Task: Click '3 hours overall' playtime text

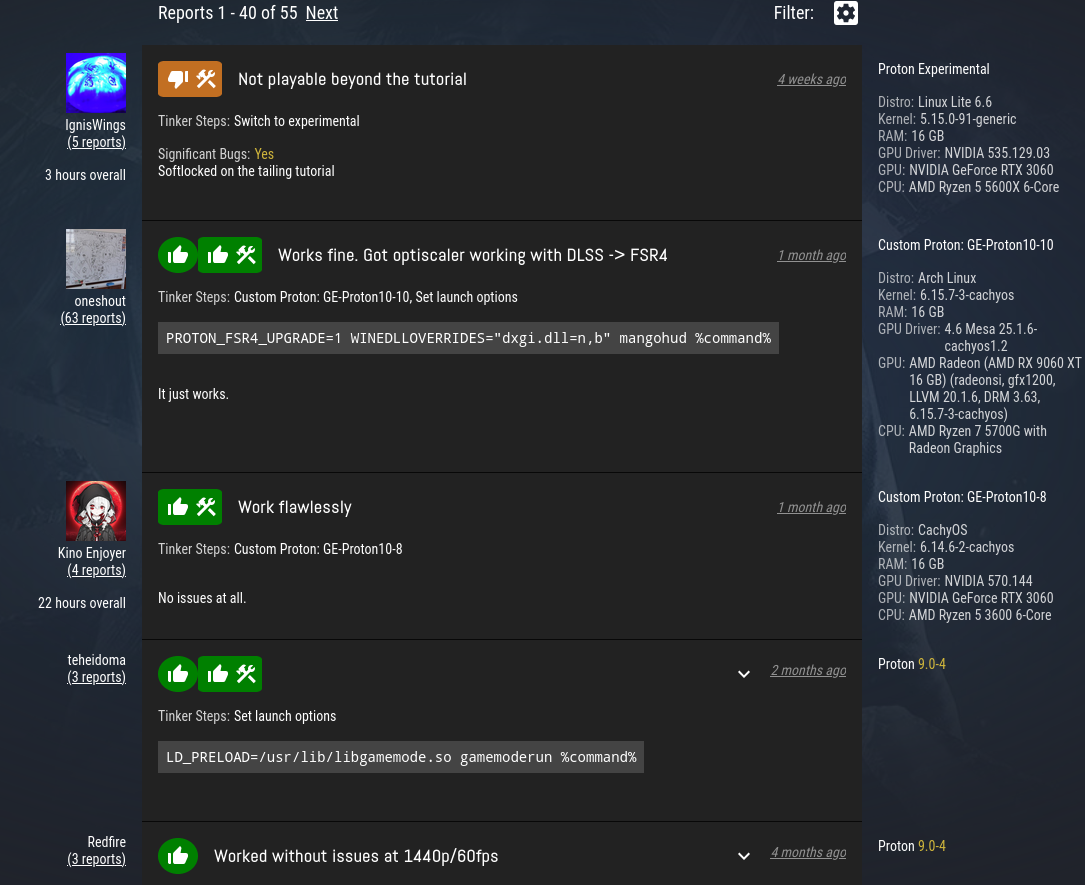Action: pyautogui.click(x=85, y=175)
